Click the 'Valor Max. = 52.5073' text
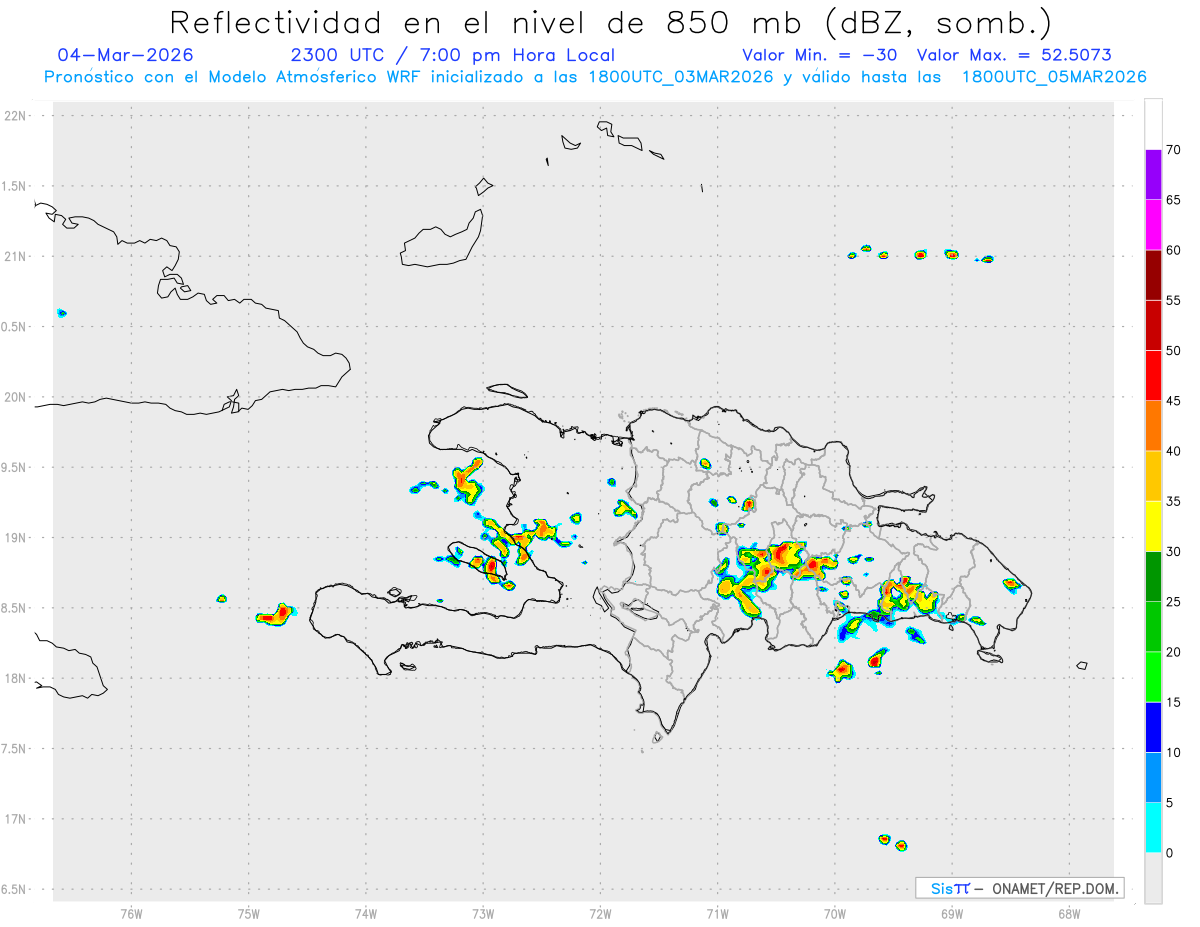This screenshot has height=927, width=1200. pos(1014,55)
